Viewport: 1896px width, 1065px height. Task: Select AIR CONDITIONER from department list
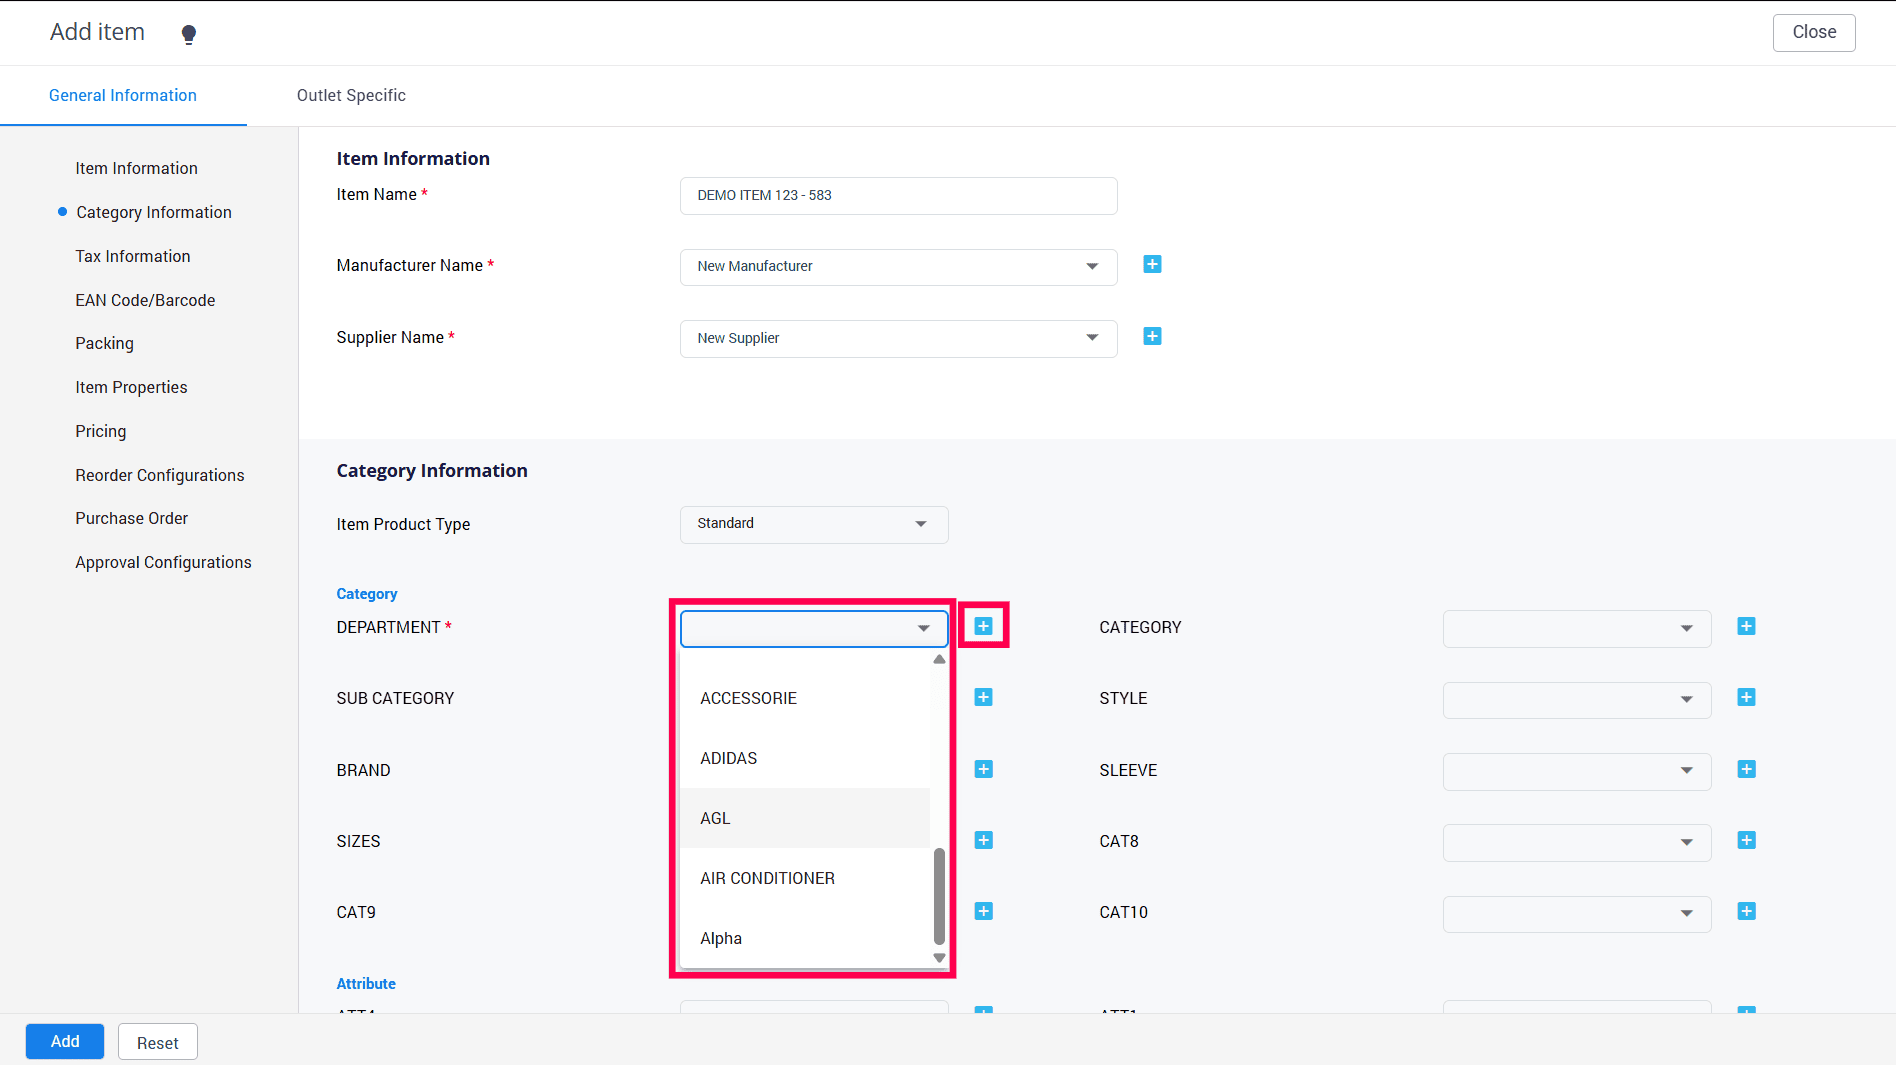767,878
